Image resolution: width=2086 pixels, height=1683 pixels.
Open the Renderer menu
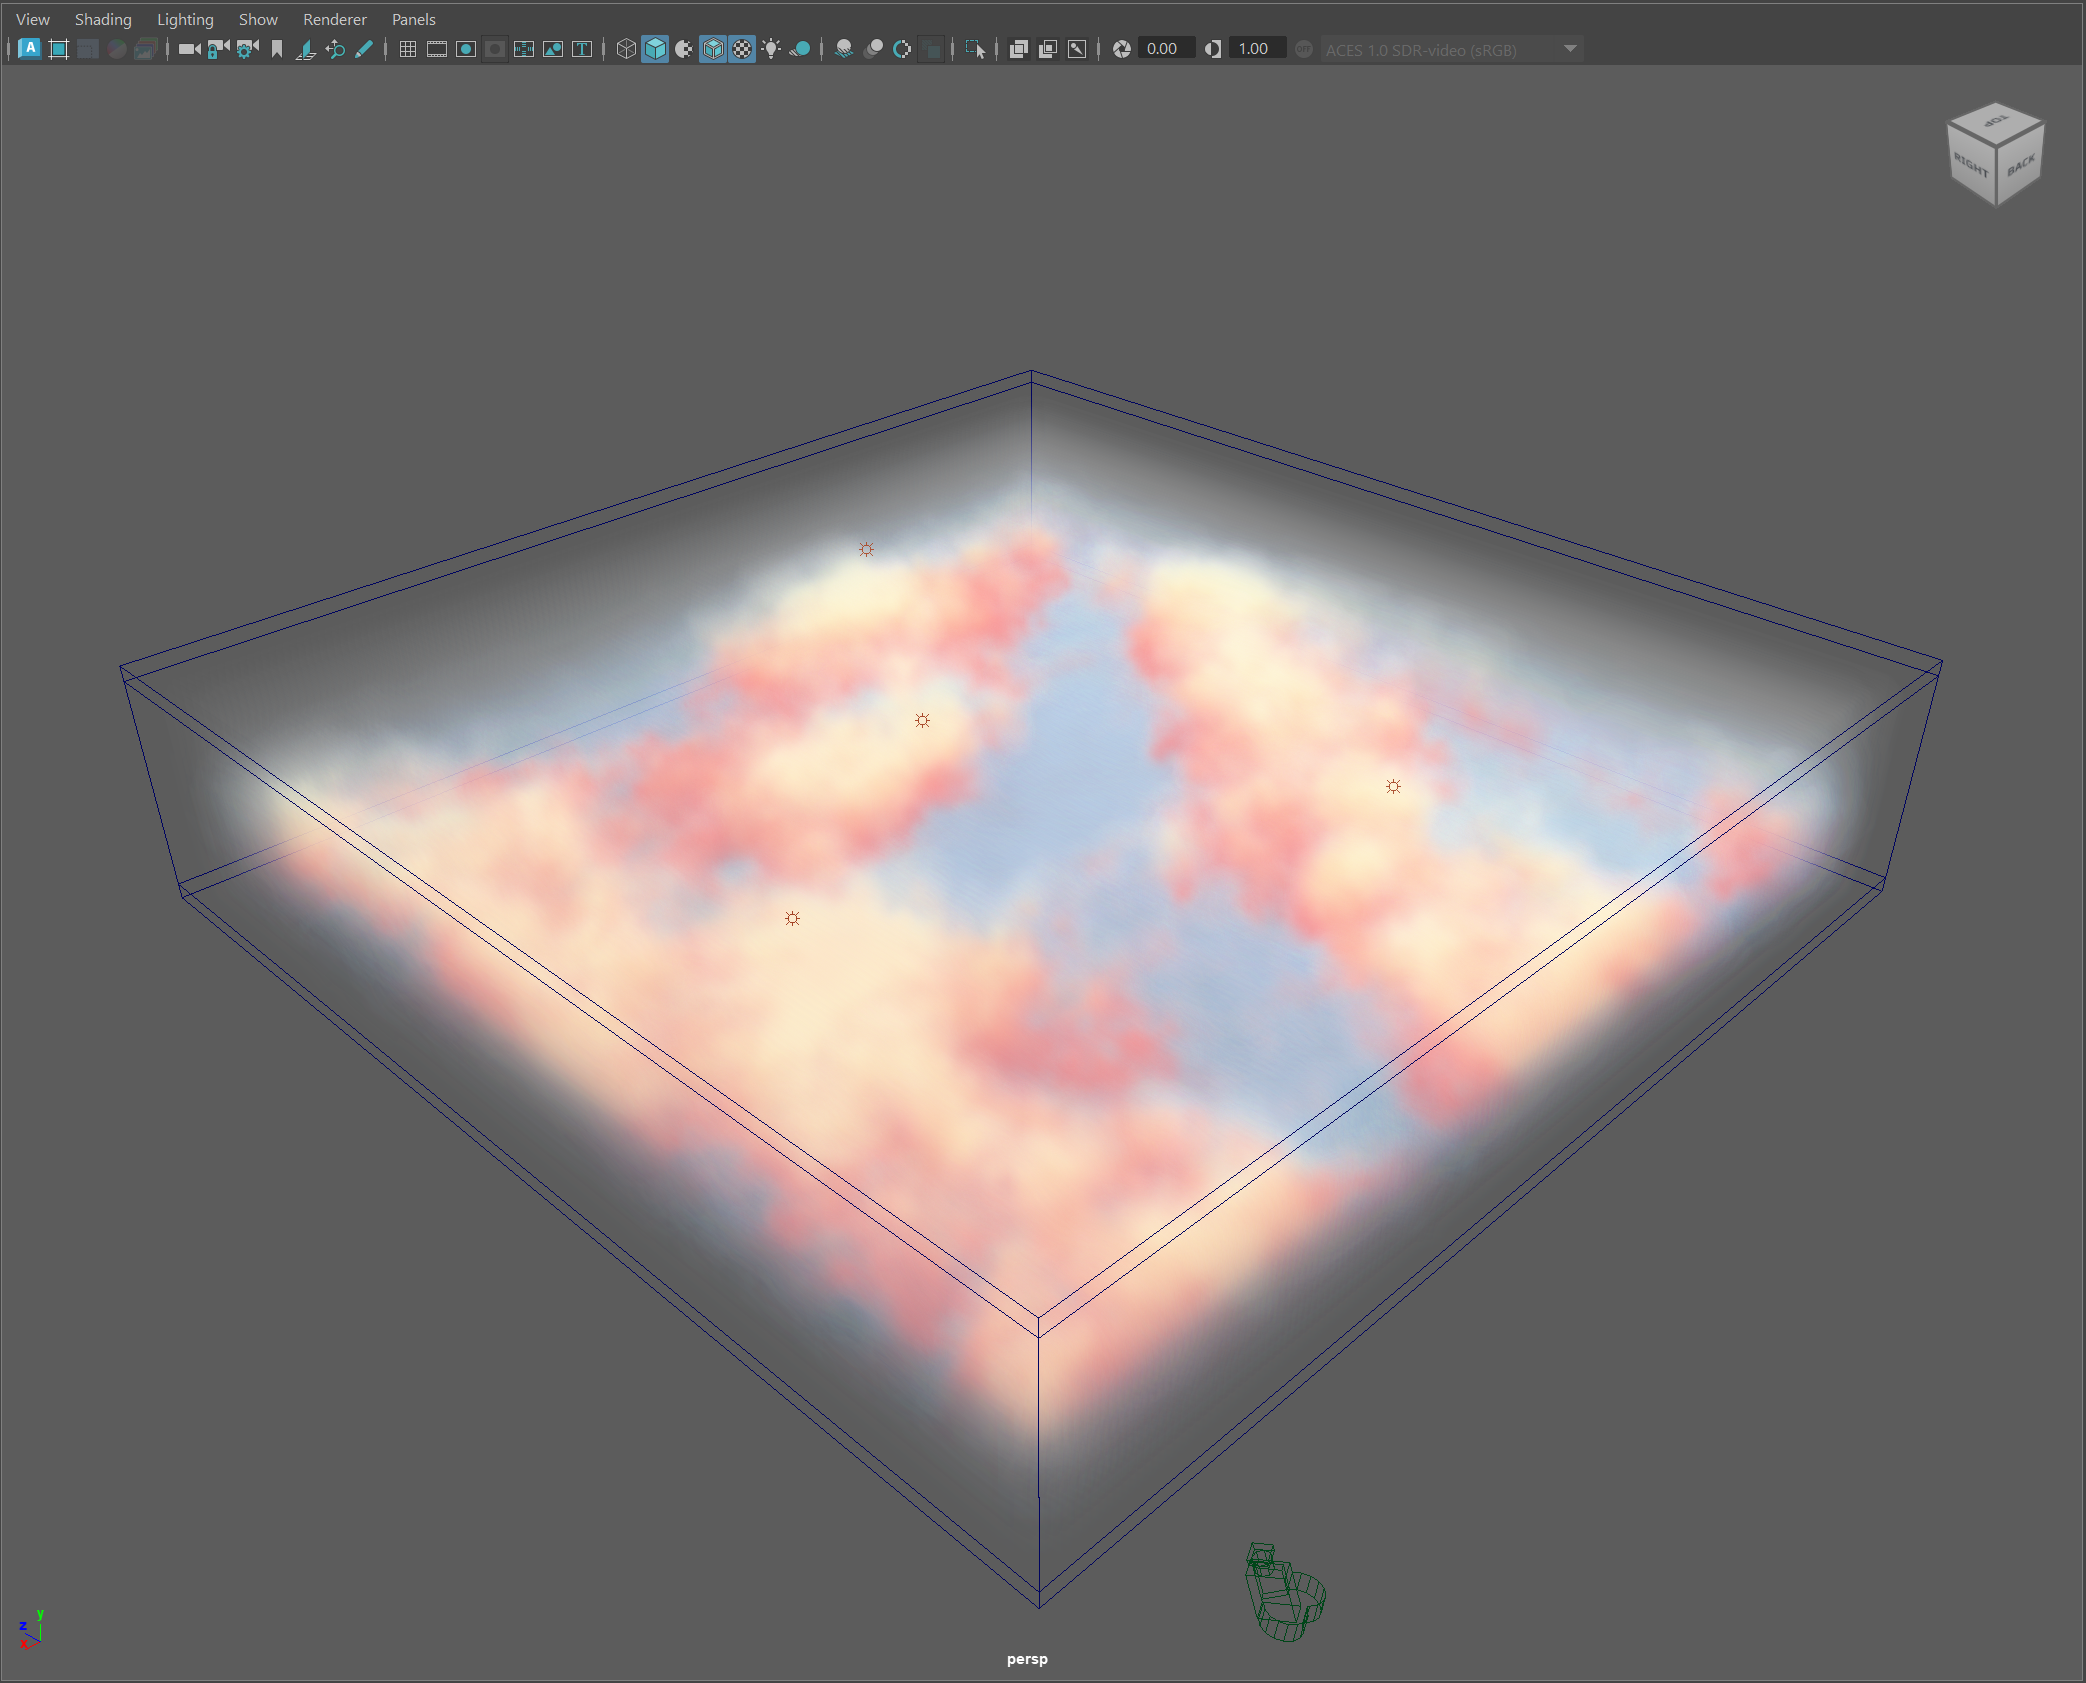coord(334,19)
